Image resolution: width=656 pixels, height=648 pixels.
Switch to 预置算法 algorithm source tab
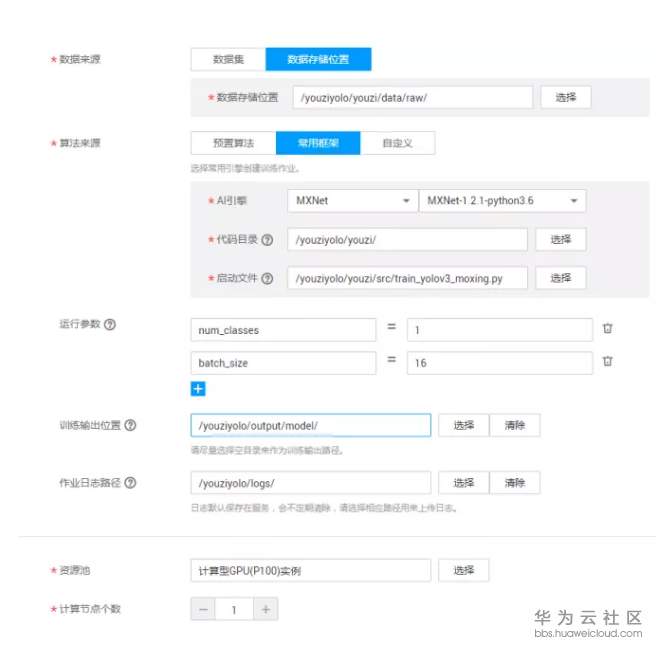click(233, 143)
